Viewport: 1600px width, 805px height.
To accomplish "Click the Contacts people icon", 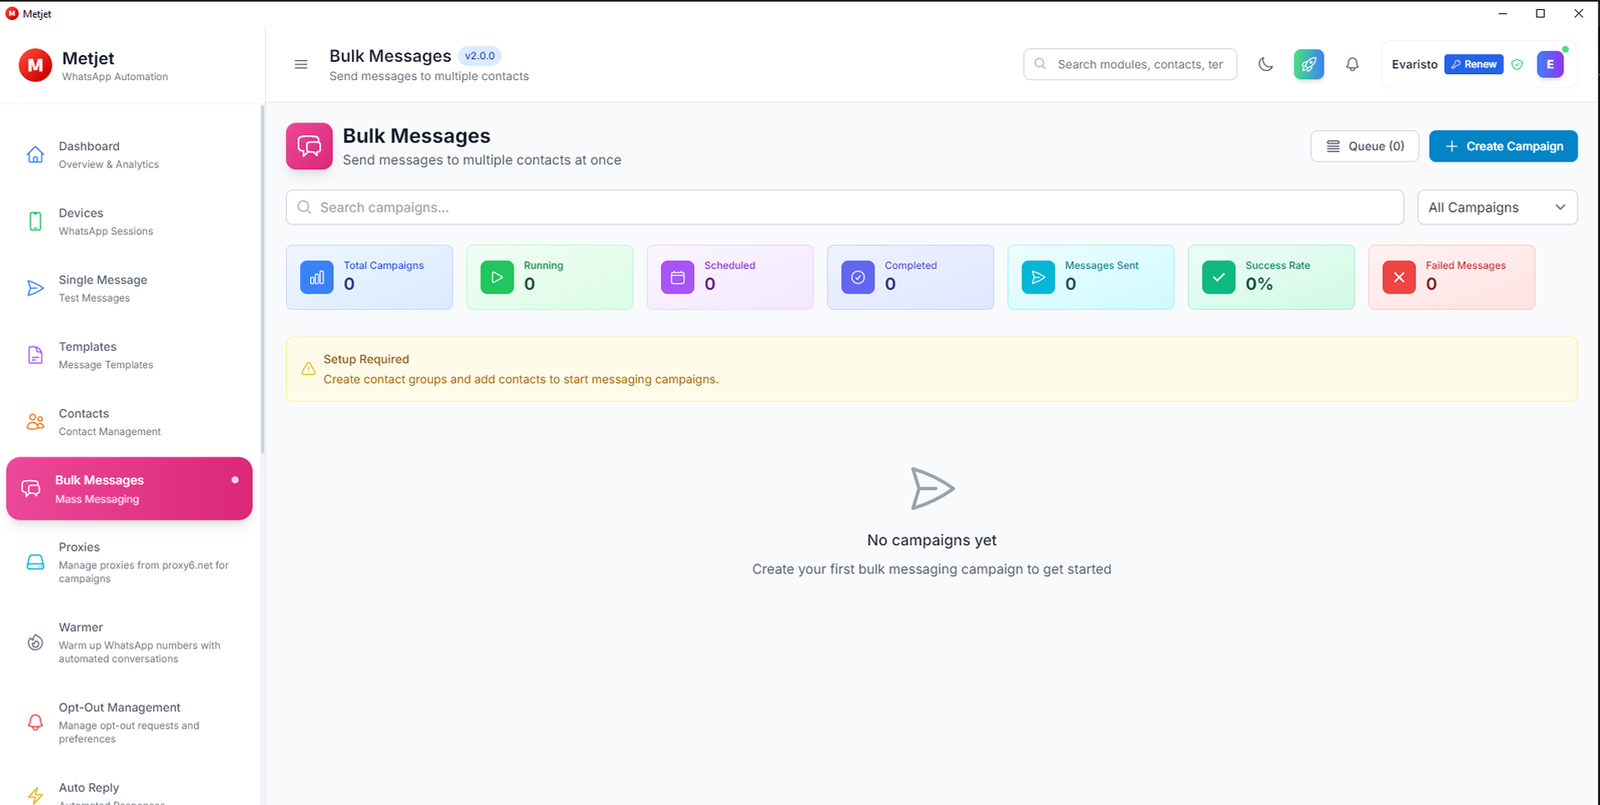I will click(x=35, y=422).
